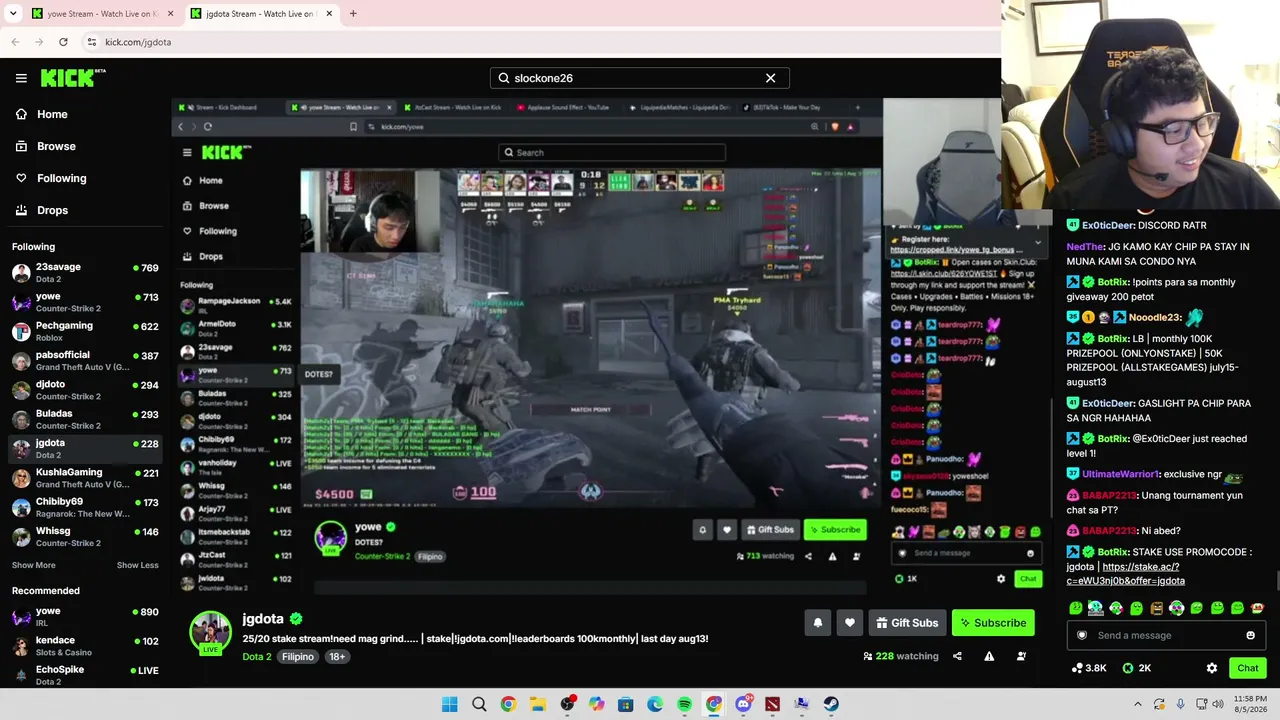Click the 3.8K channel points balance
Viewport: 1280px width, 720px height.
coord(1088,668)
